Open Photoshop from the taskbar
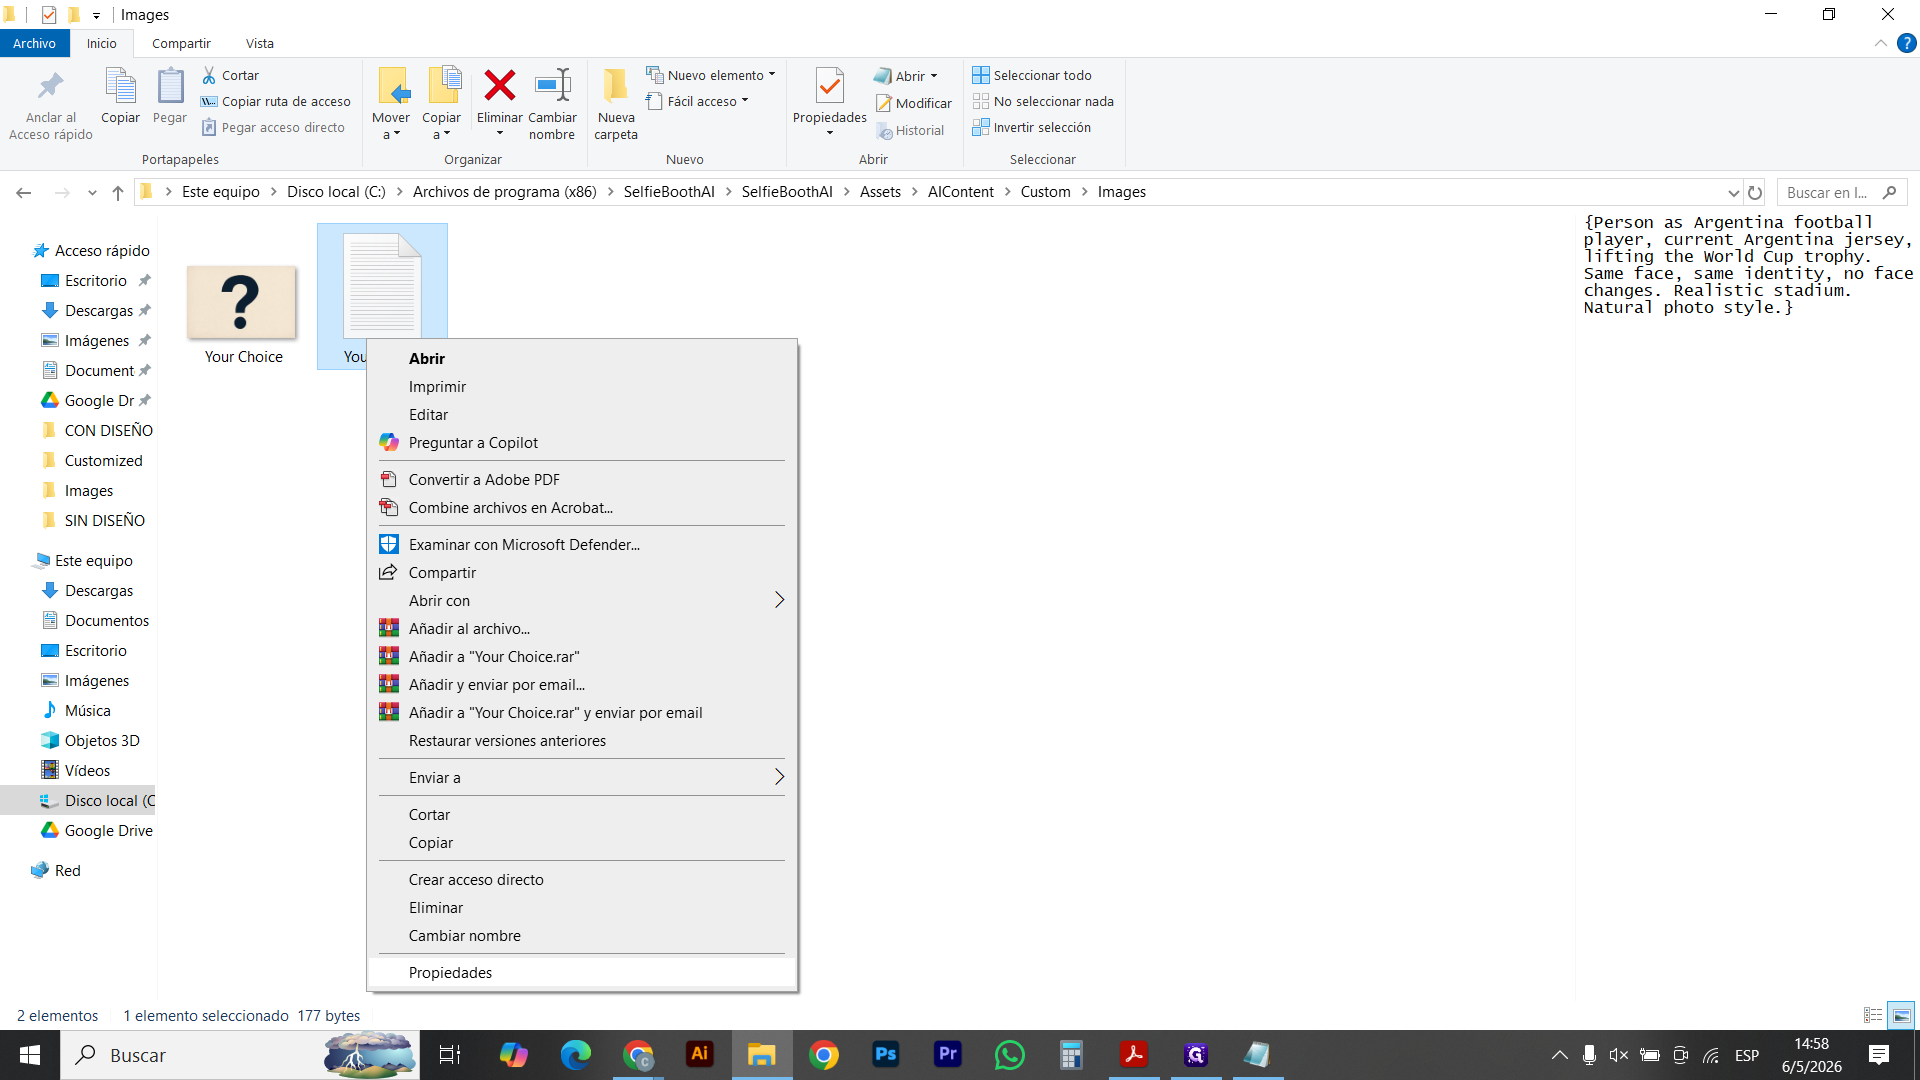This screenshot has width=1920, height=1080. click(x=886, y=1054)
